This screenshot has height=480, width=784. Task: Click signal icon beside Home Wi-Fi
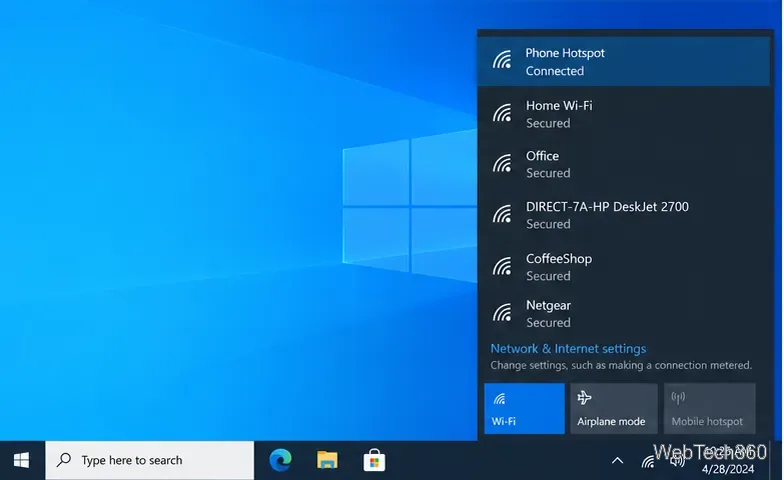pos(502,112)
